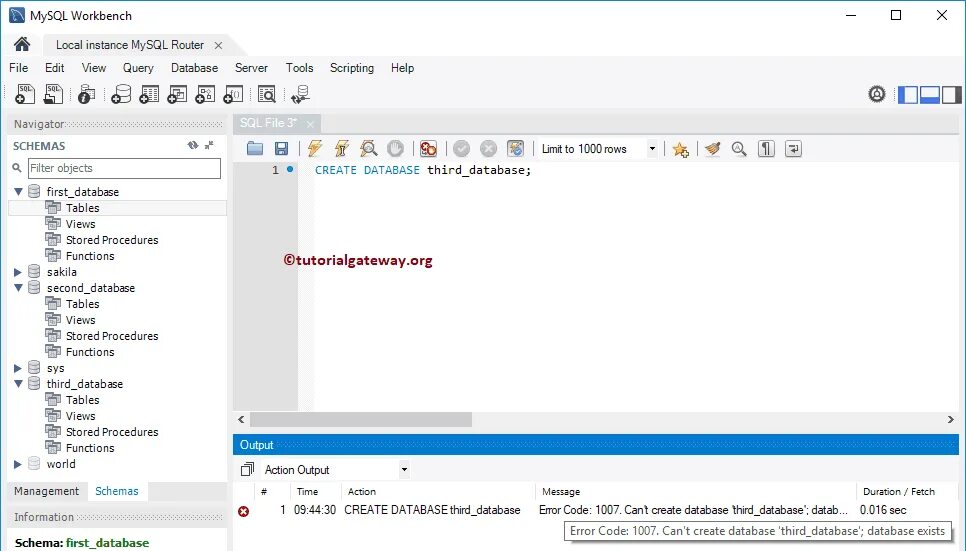The image size is (966, 551).
Task: Toggle invisible characters pilcrow icon
Action: click(x=766, y=149)
